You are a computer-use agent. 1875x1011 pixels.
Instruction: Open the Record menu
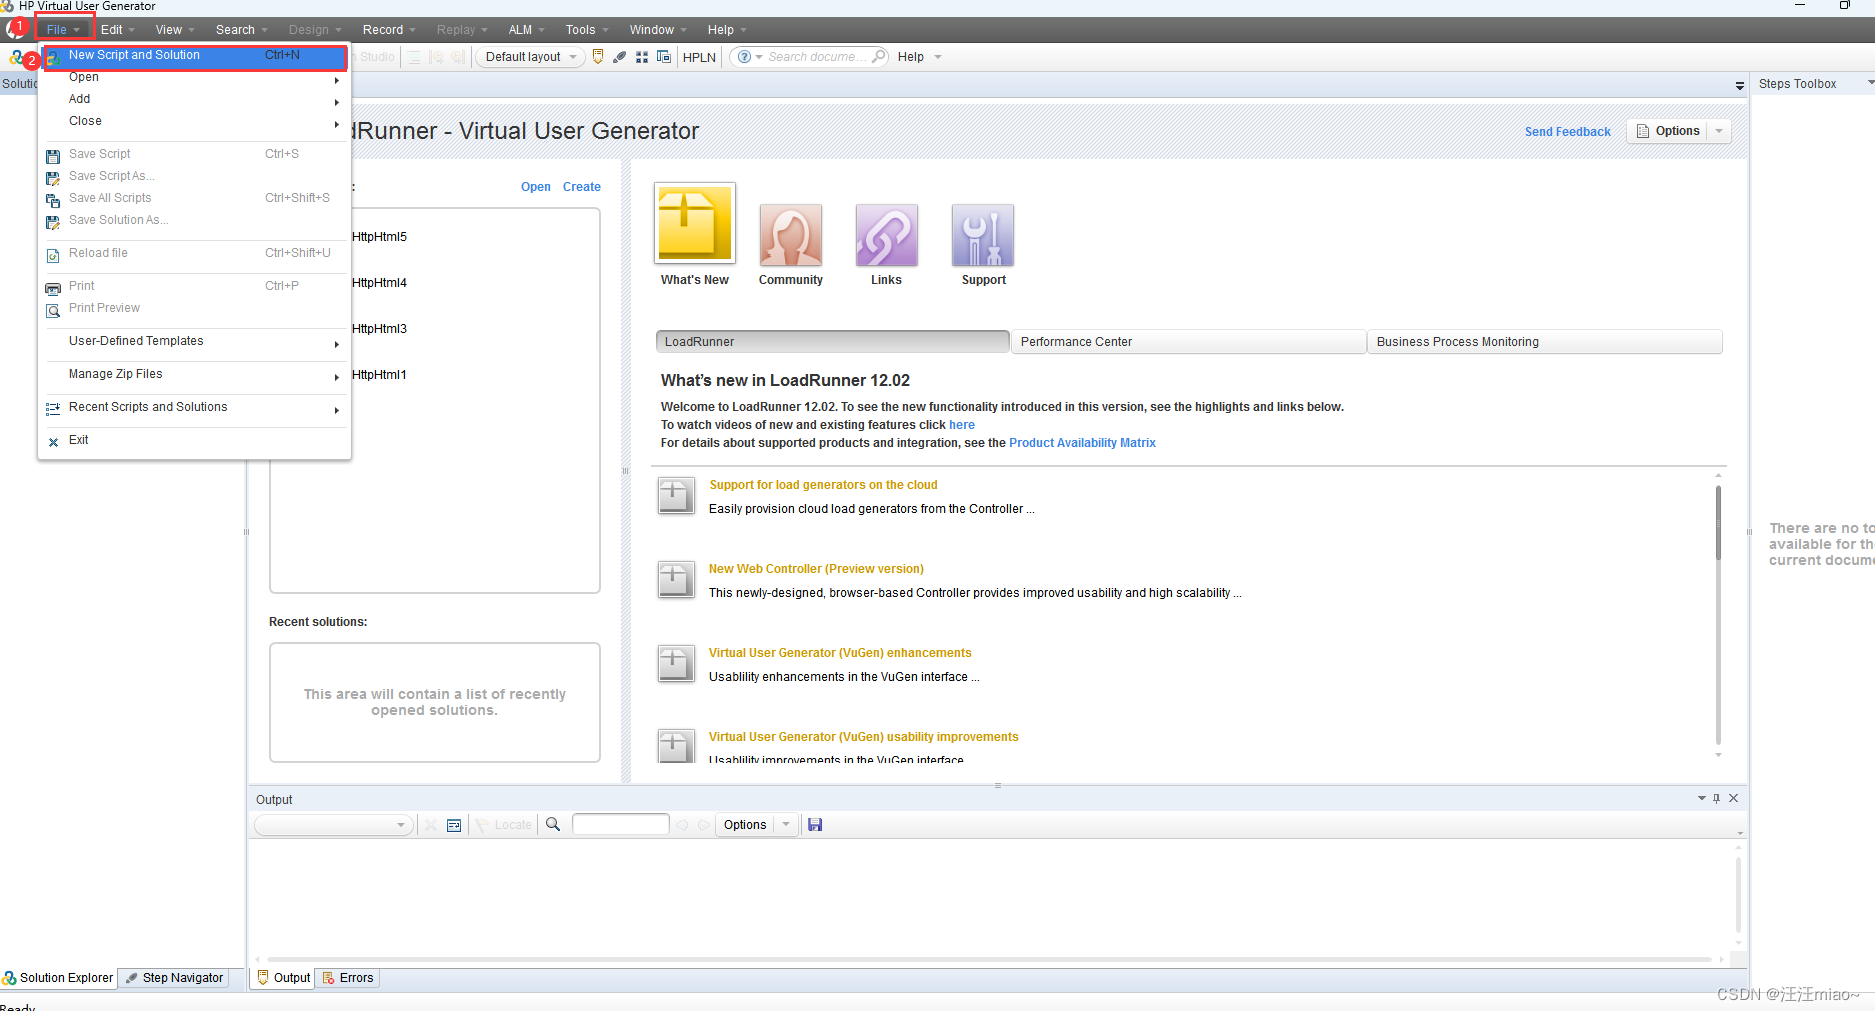click(389, 30)
